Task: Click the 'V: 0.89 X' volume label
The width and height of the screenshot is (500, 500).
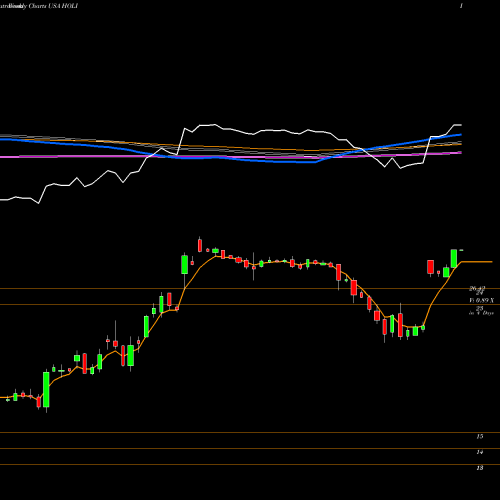Action: [482, 301]
